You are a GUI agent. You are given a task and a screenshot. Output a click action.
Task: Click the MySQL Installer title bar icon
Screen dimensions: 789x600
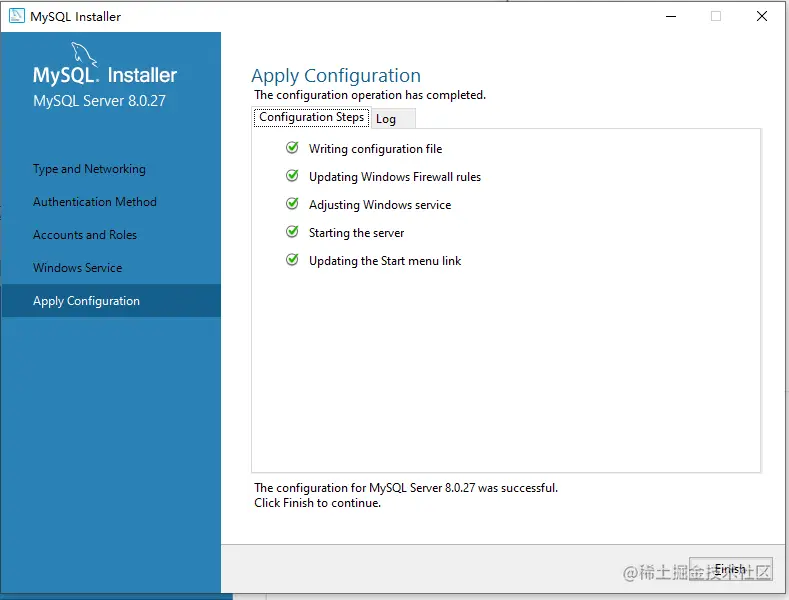click(x=15, y=16)
